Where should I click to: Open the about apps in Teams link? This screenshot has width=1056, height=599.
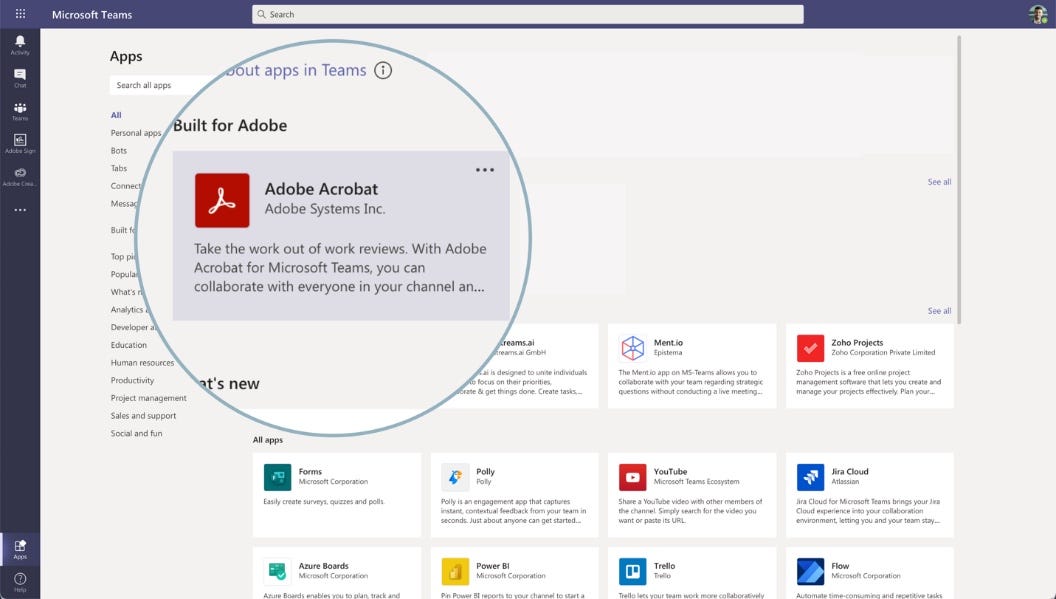296,70
